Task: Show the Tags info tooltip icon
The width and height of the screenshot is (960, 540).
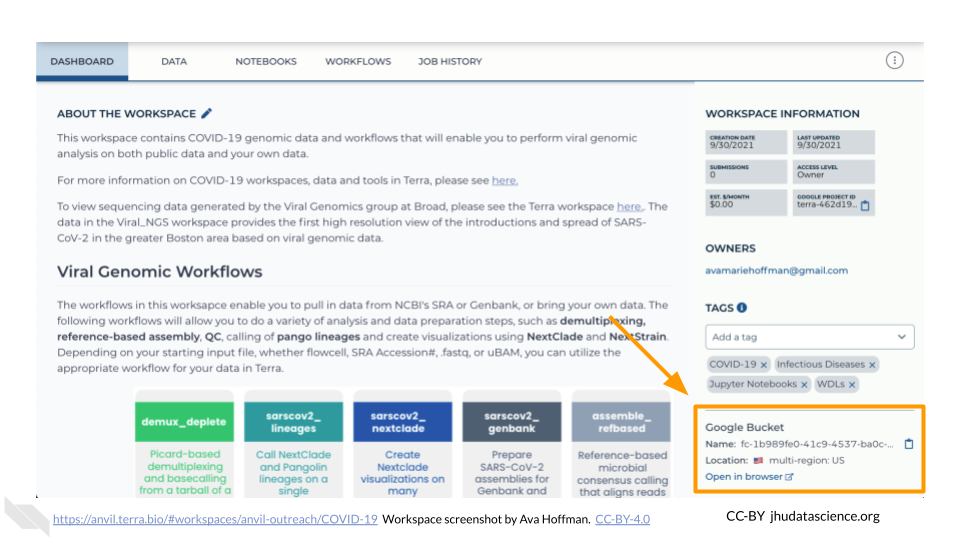Action: click(742, 307)
